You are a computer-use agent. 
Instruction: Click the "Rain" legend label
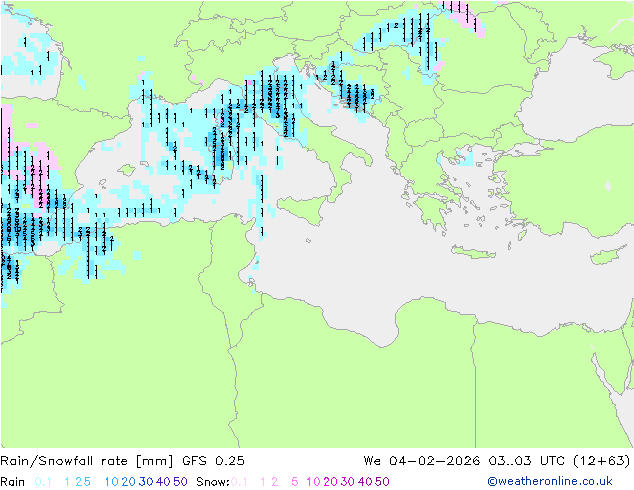click(13, 482)
